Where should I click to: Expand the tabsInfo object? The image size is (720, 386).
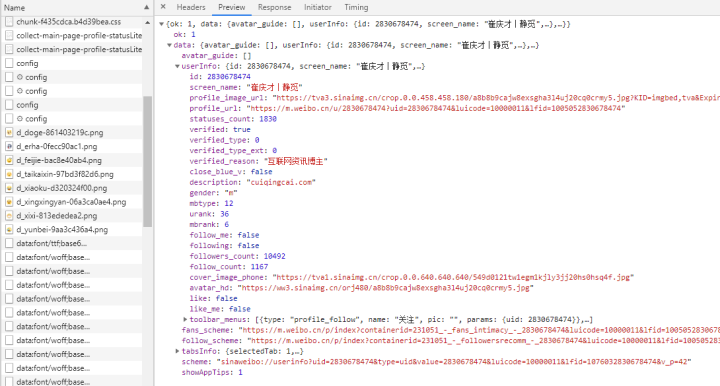(x=177, y=351)
